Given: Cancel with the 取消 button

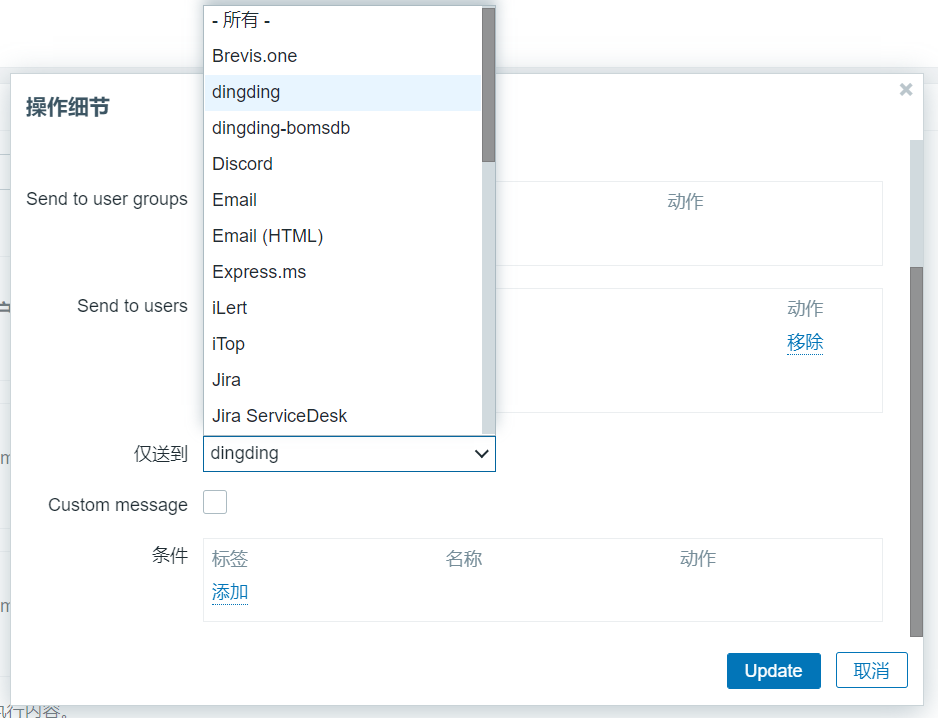Looking at the screenshot, I should [x=872, y=671].
